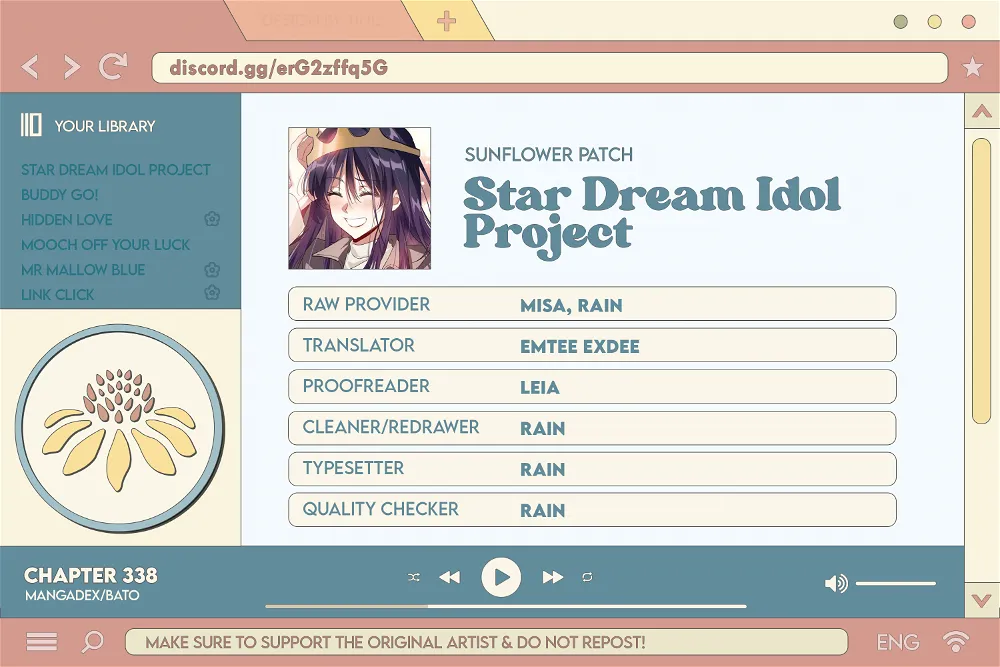
Task: Select the Typesetter row
Action: (x=592, y=468)
